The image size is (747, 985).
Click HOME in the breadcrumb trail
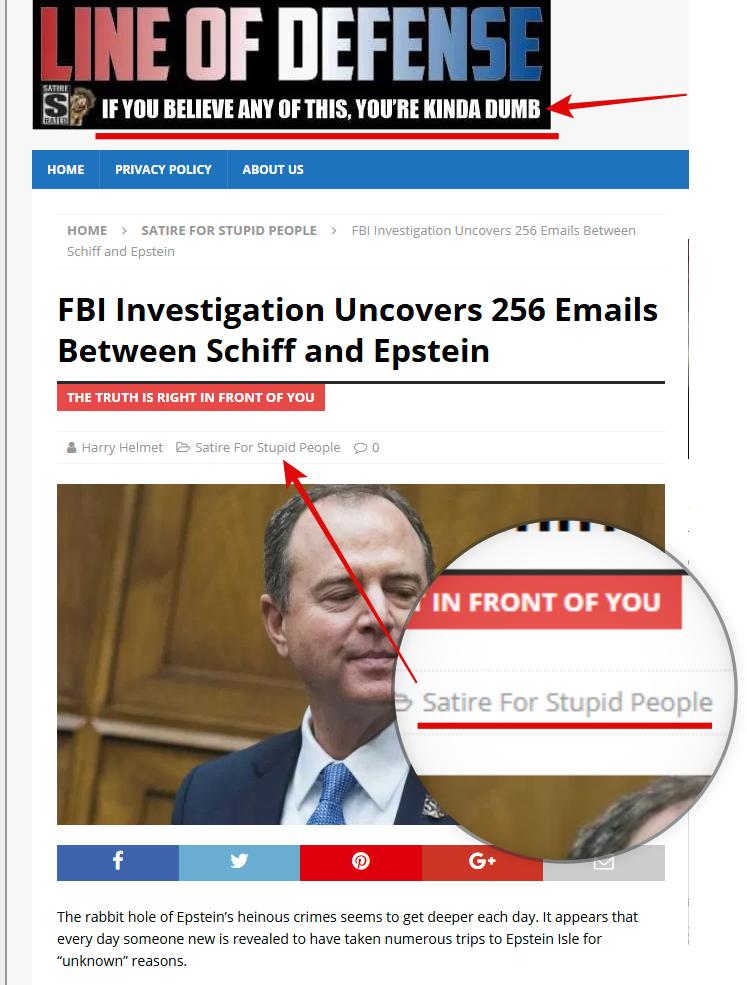click(87, 231)
